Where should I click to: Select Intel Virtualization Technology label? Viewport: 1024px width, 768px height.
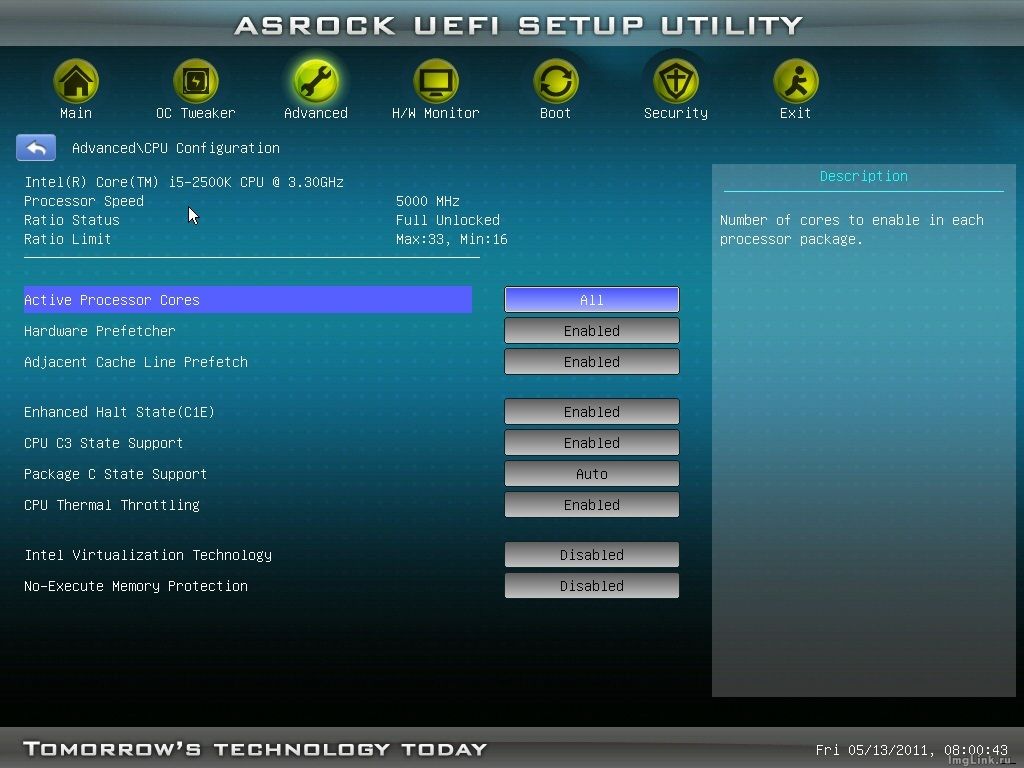pyautogui.click(x=148, y=555)
